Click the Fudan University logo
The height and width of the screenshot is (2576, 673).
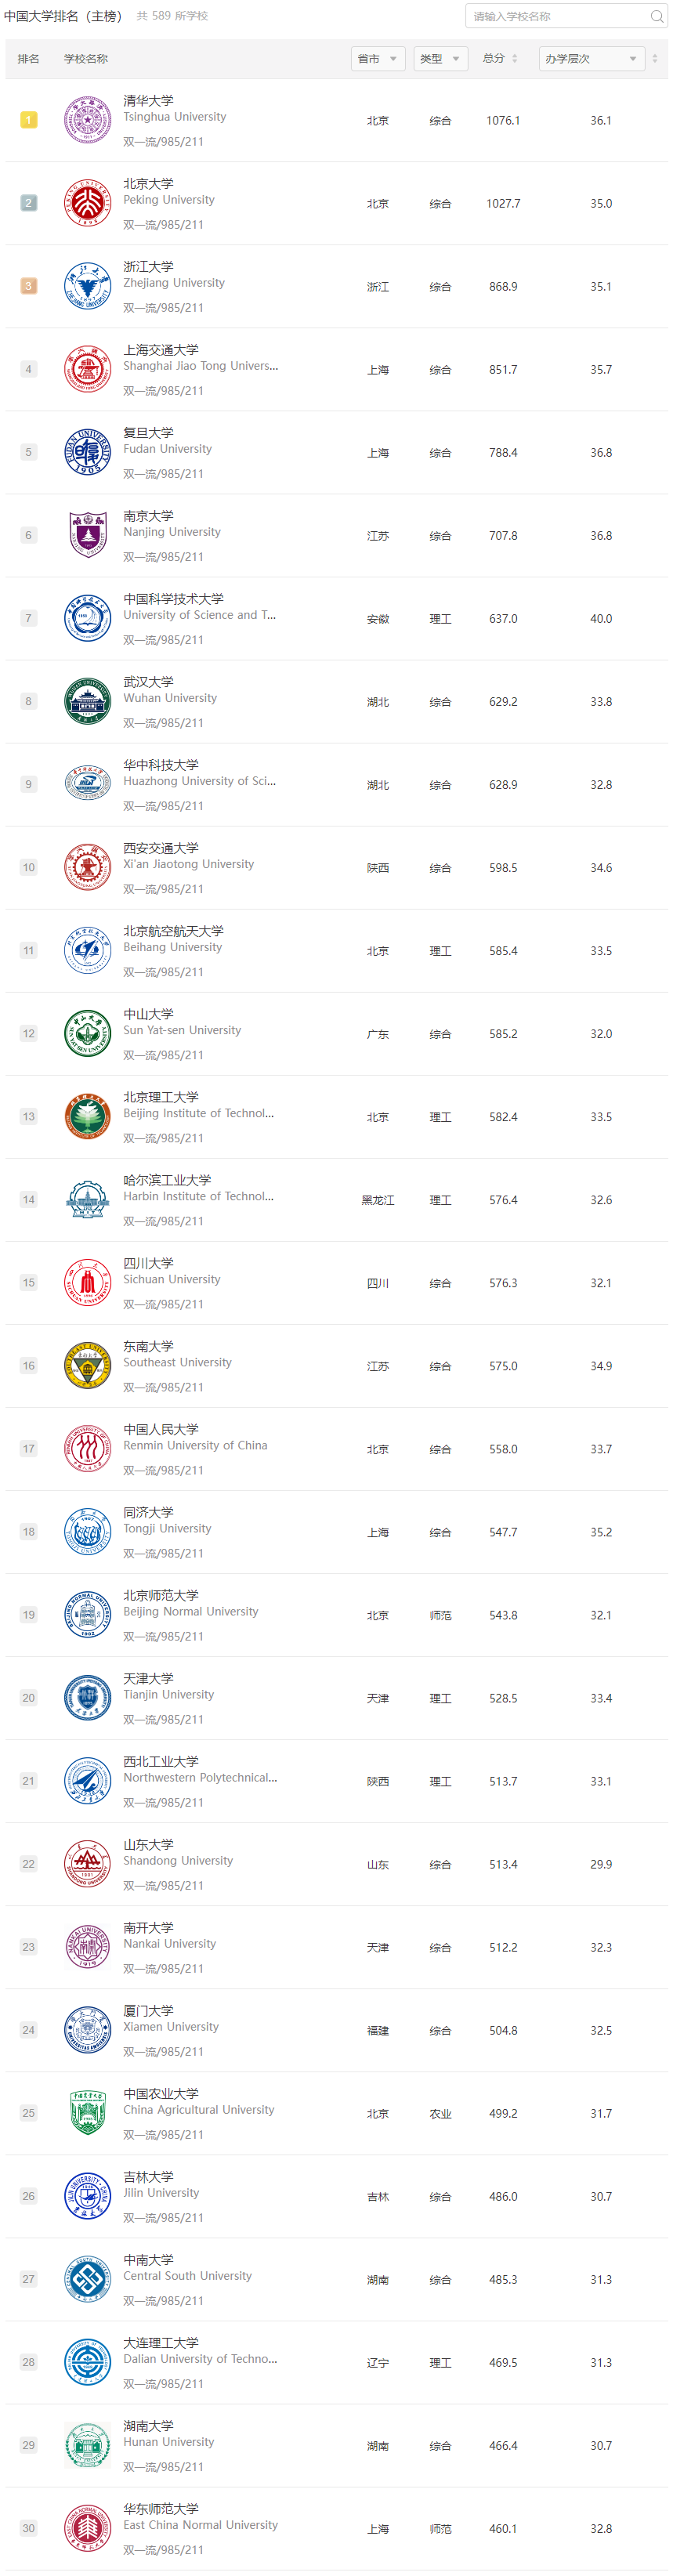click(87, 452)
